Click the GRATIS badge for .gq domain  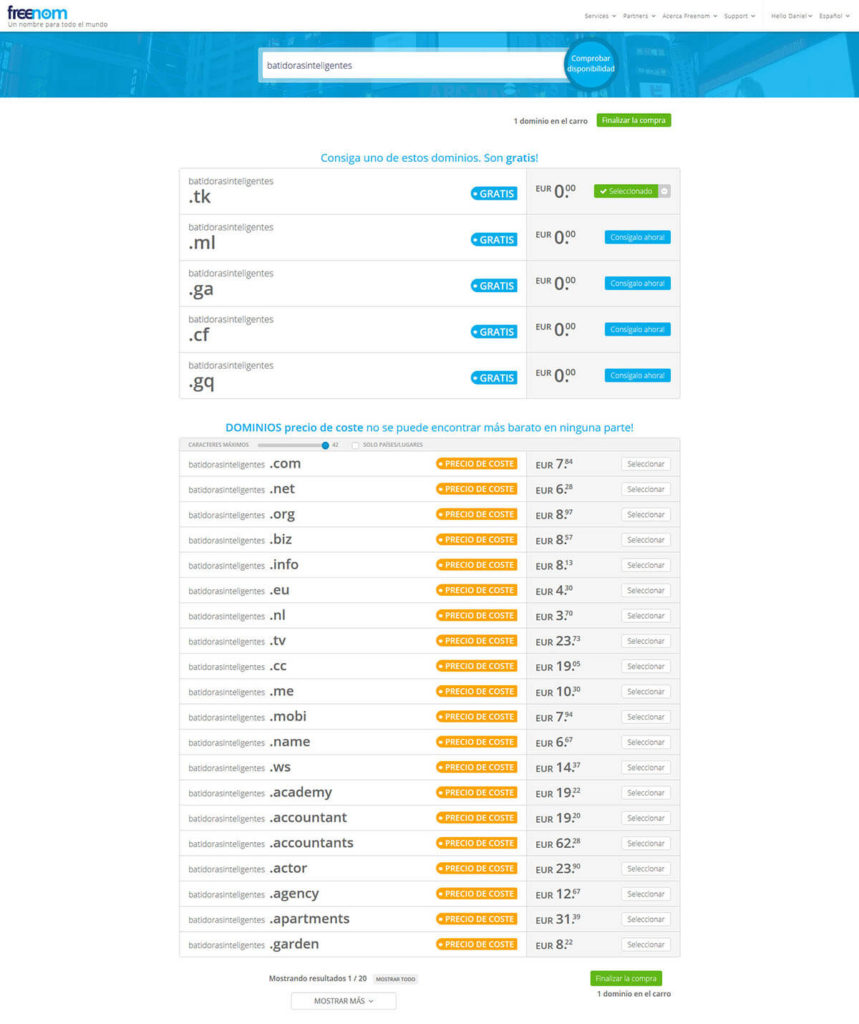(x=494, y=377)
